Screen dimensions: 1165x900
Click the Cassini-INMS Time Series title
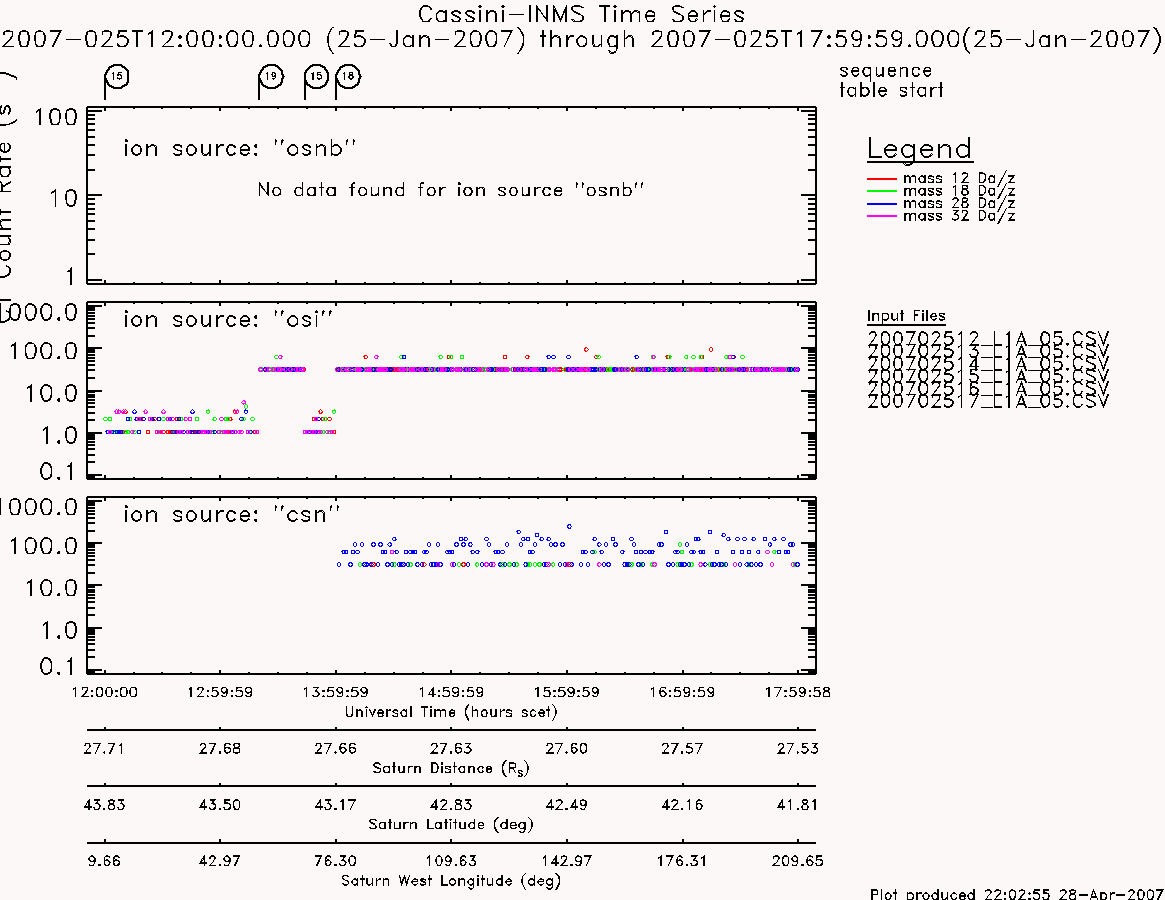coord(581,14)
